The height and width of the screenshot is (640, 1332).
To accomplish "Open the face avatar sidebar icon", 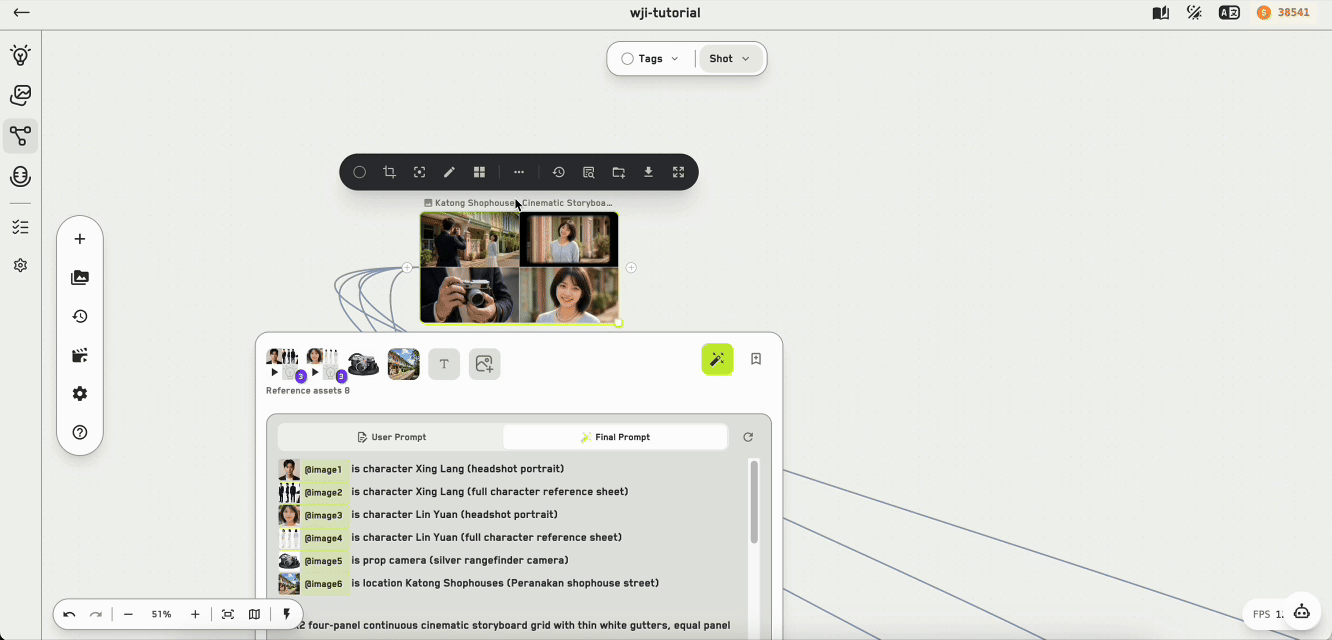I will tap(20, 177).
